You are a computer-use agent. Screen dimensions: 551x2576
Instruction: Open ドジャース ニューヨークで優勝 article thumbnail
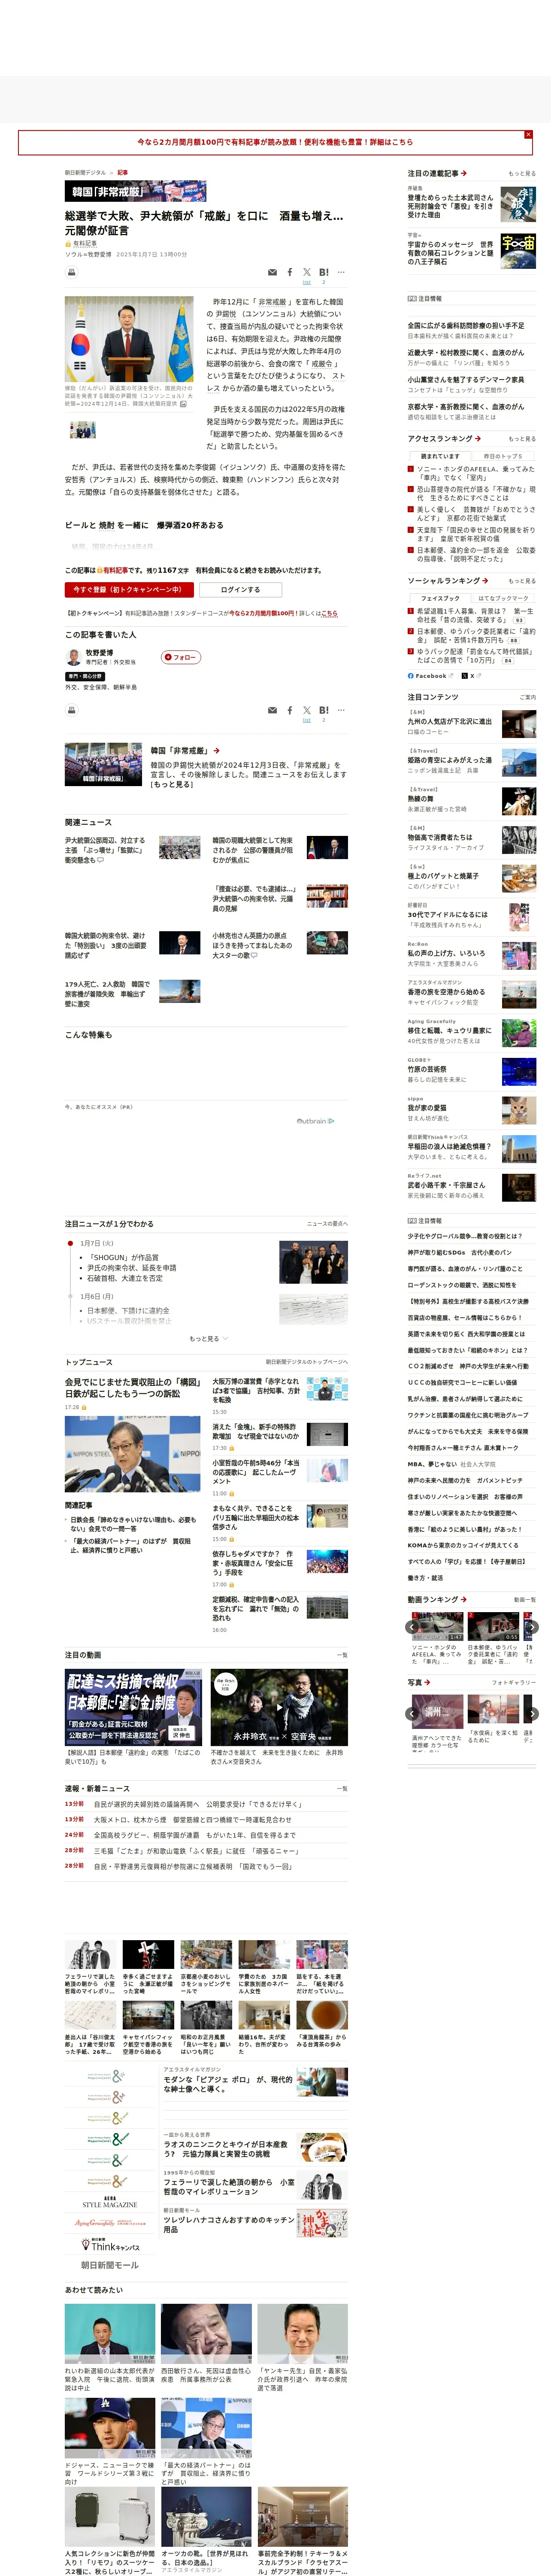point(110,2427)
